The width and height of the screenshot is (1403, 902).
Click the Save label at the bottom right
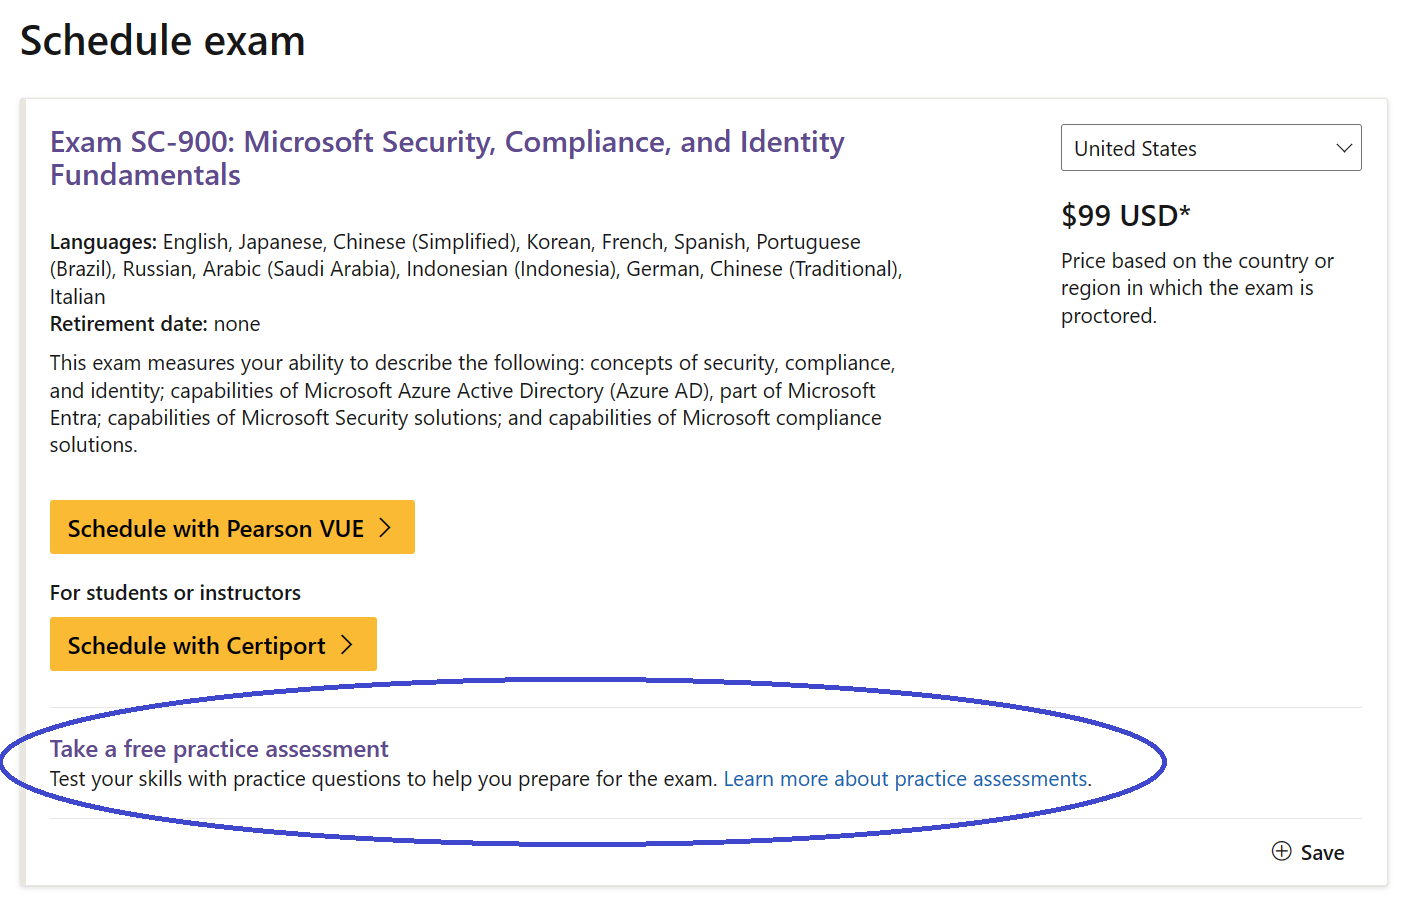tap(1325, 851)
